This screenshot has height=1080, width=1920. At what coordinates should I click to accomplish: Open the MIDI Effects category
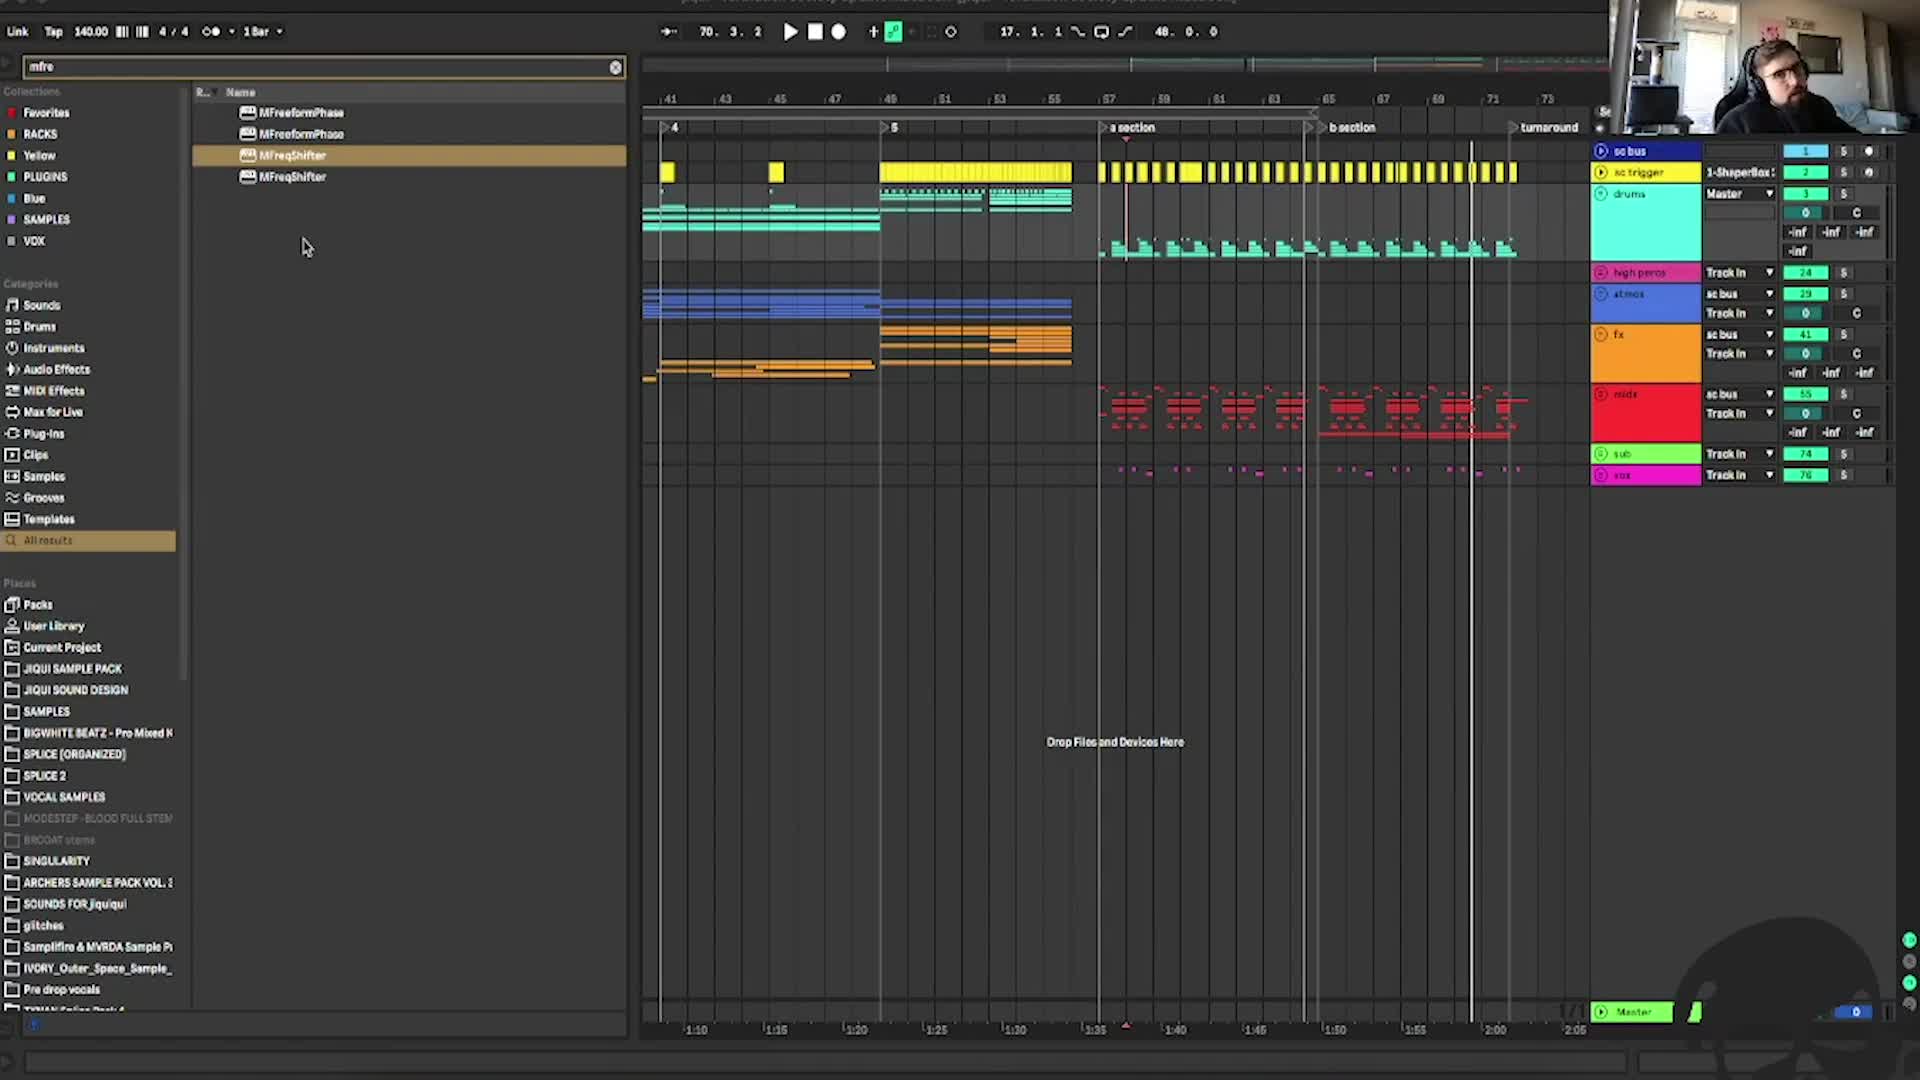54,391
